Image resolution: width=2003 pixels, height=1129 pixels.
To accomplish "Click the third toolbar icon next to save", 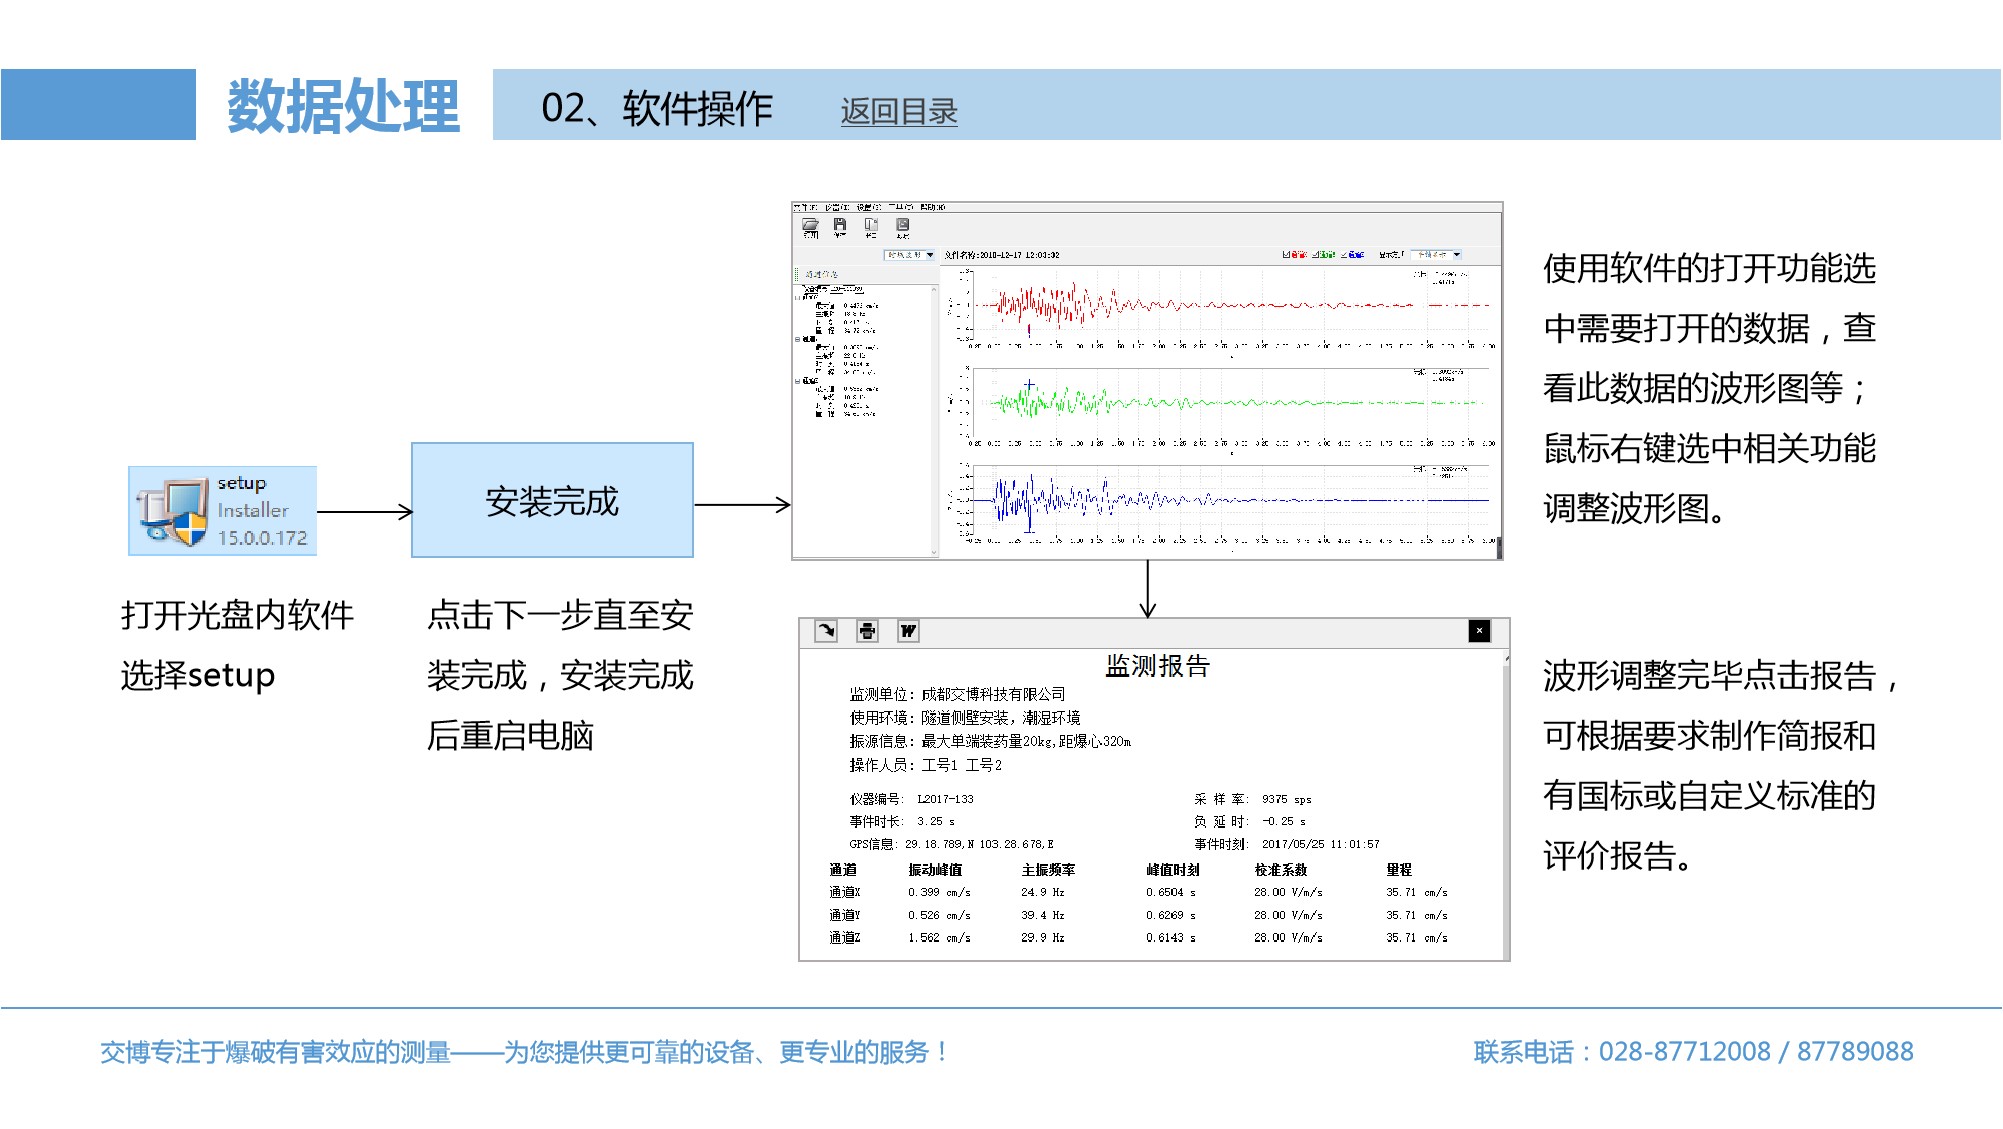I will (x=871, y=226).
